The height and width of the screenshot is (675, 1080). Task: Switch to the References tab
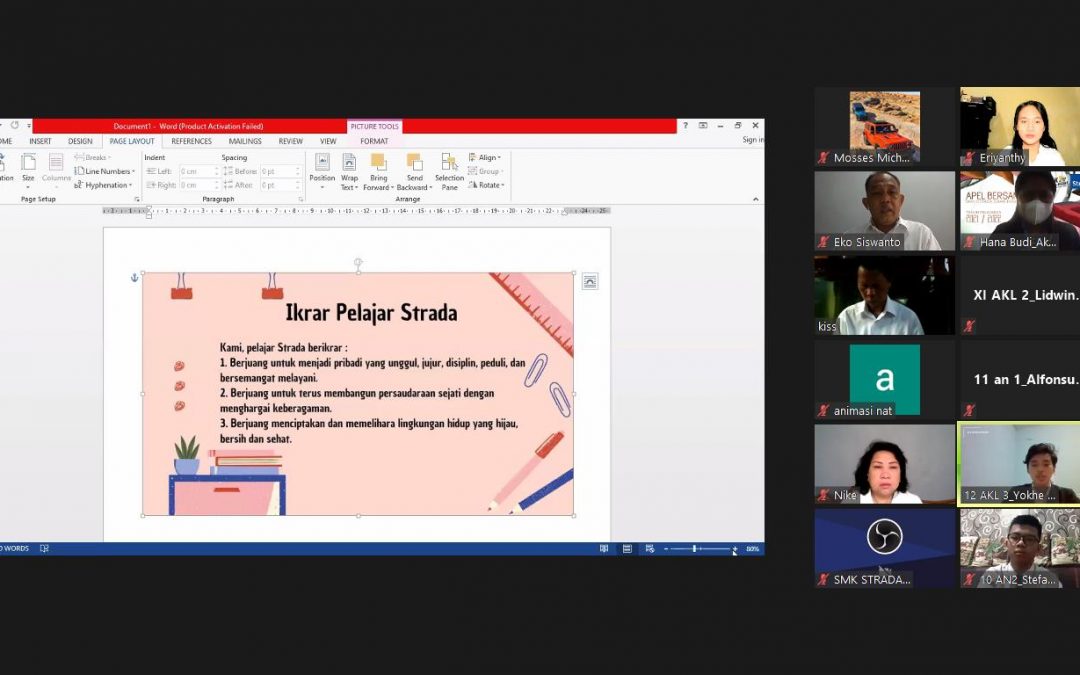(x=191, y=141)
